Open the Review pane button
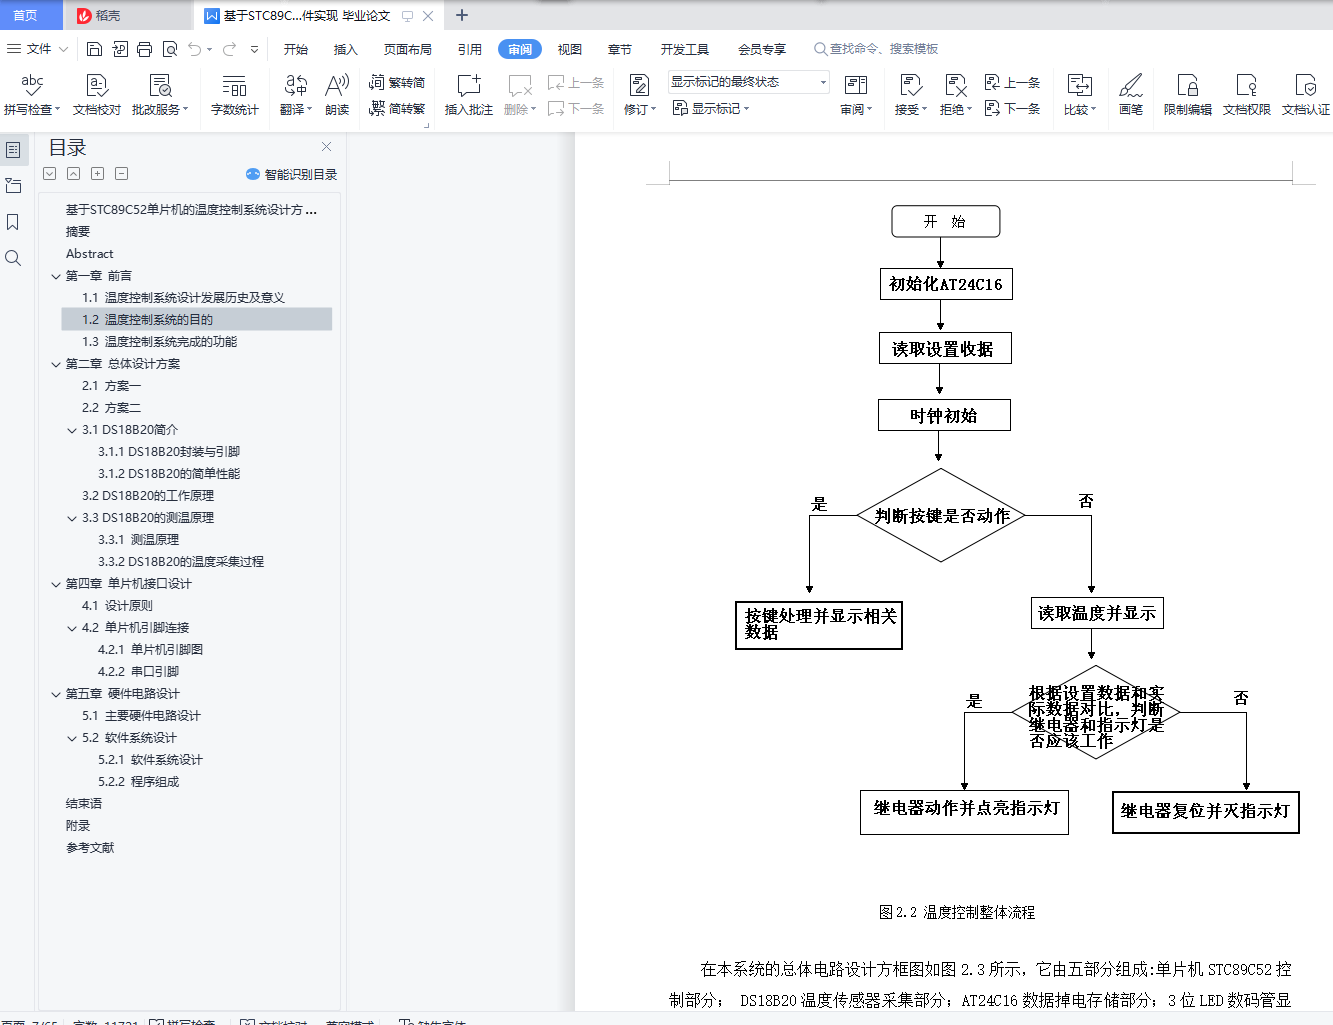This screenshot has height=1025, width=1333. point(856,94)
